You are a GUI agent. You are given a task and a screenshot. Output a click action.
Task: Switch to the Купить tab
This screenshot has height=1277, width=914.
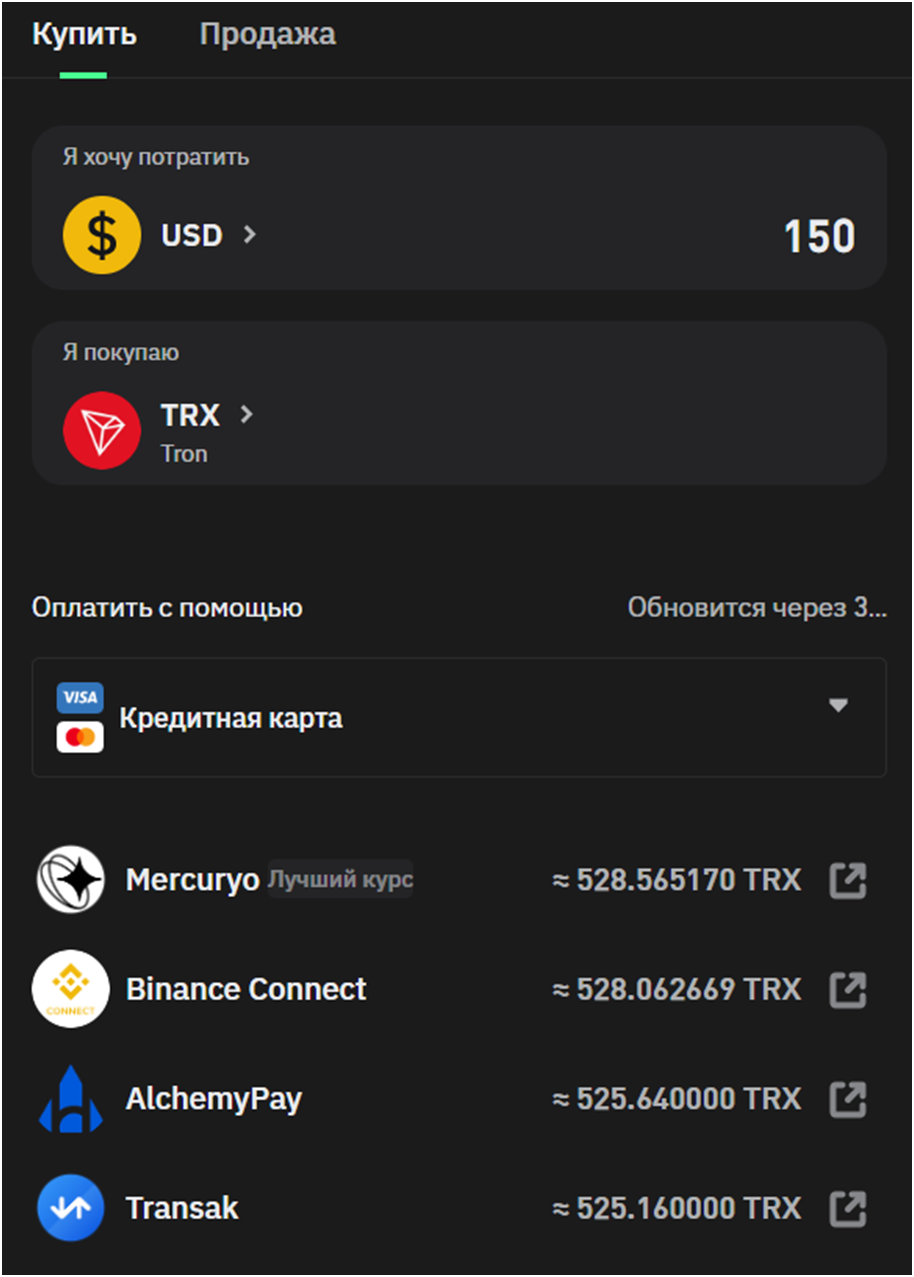pos(84,35)
